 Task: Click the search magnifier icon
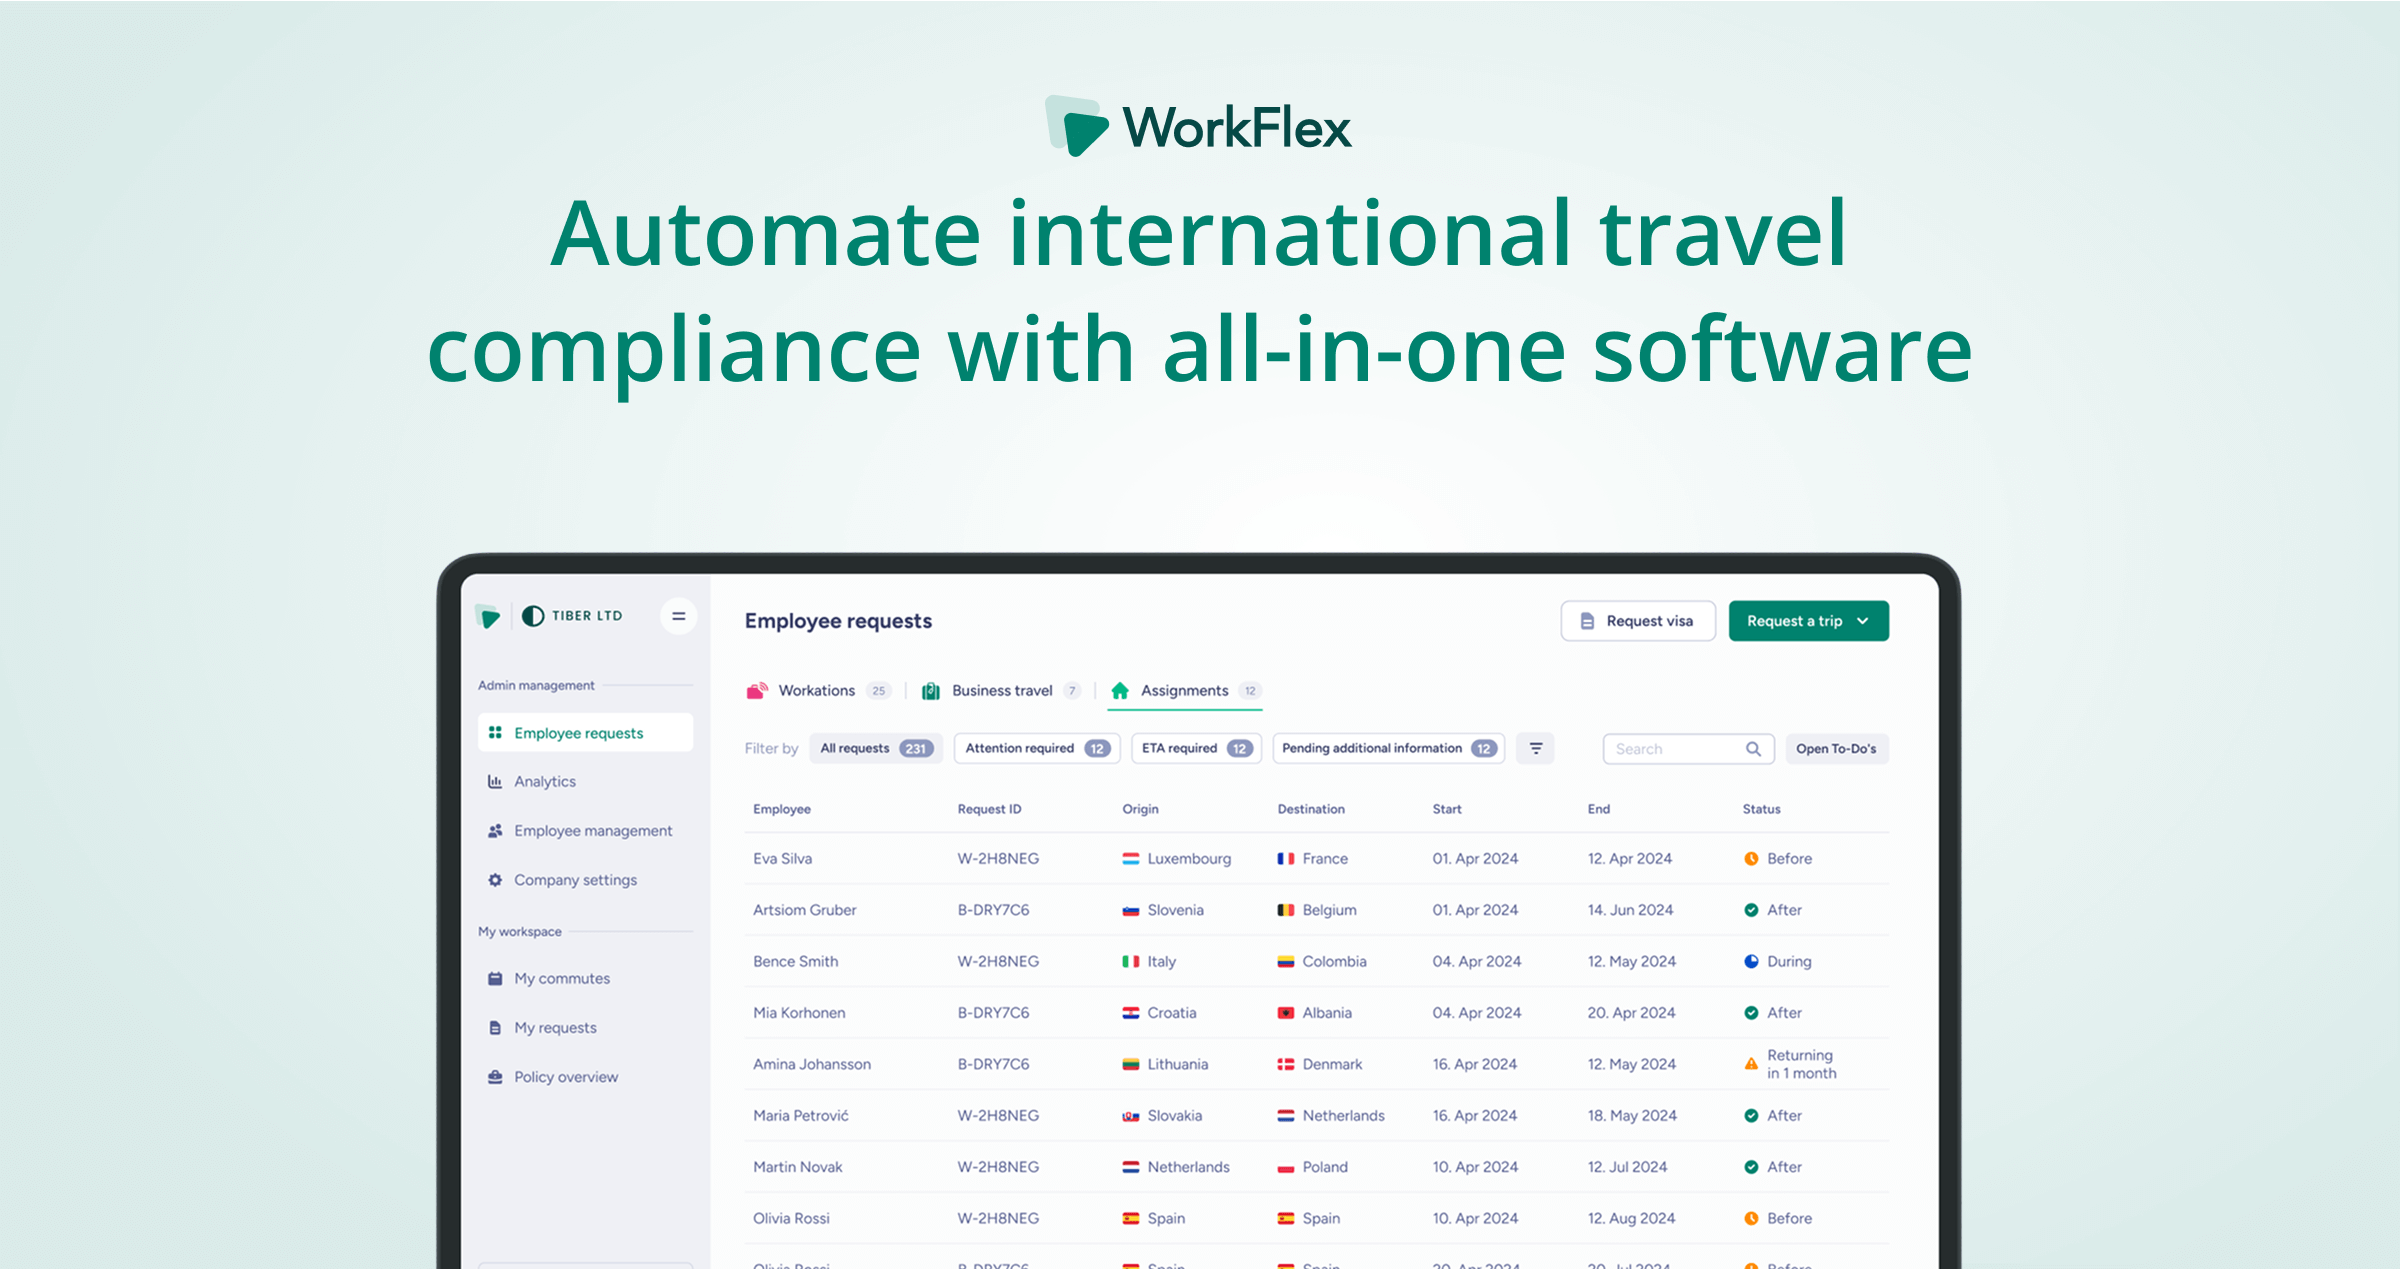1753,749
